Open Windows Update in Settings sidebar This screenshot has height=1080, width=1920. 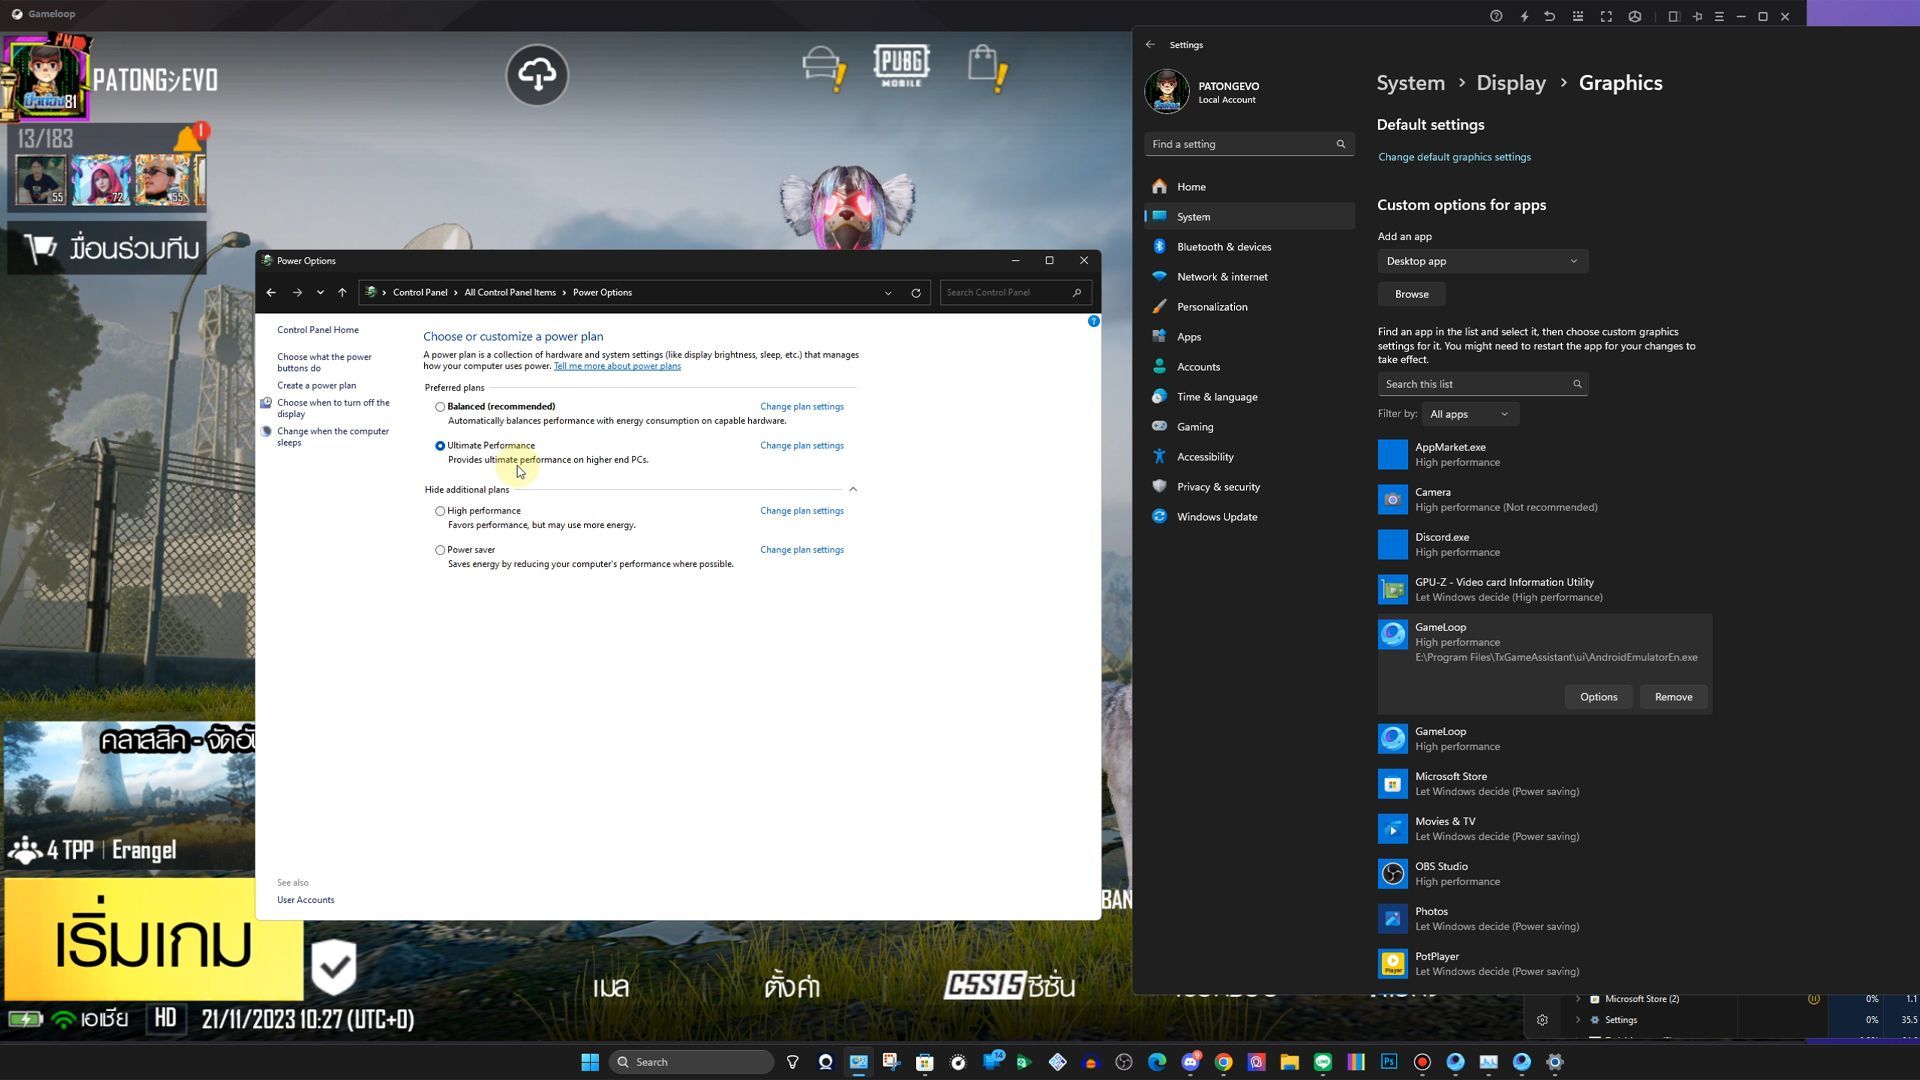(x=1249, y=517)
